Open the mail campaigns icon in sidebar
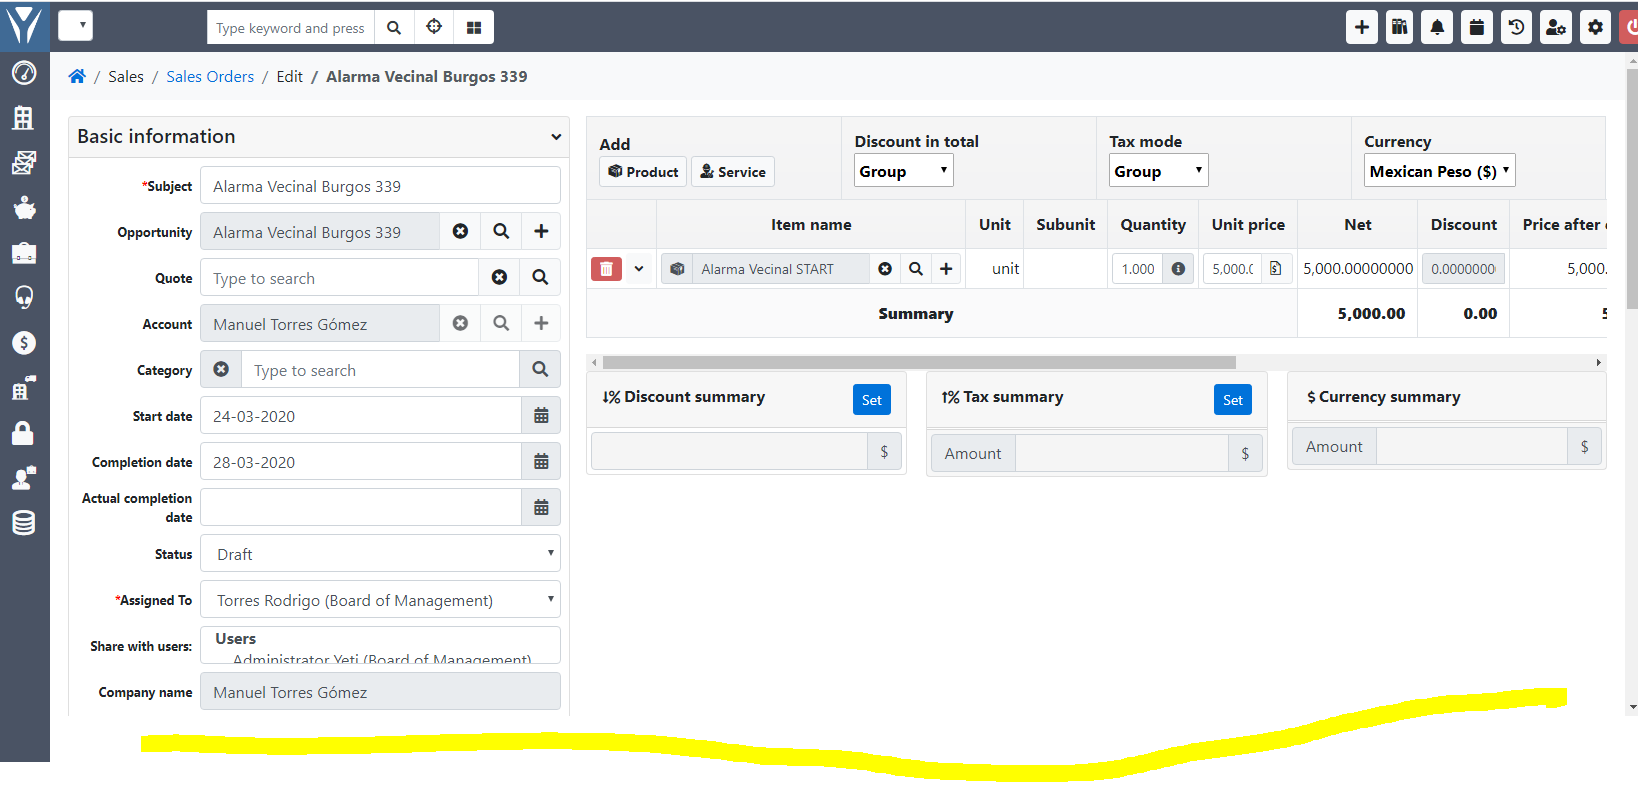The width and height of the screenshot is (1638, 794). point(24,162)
